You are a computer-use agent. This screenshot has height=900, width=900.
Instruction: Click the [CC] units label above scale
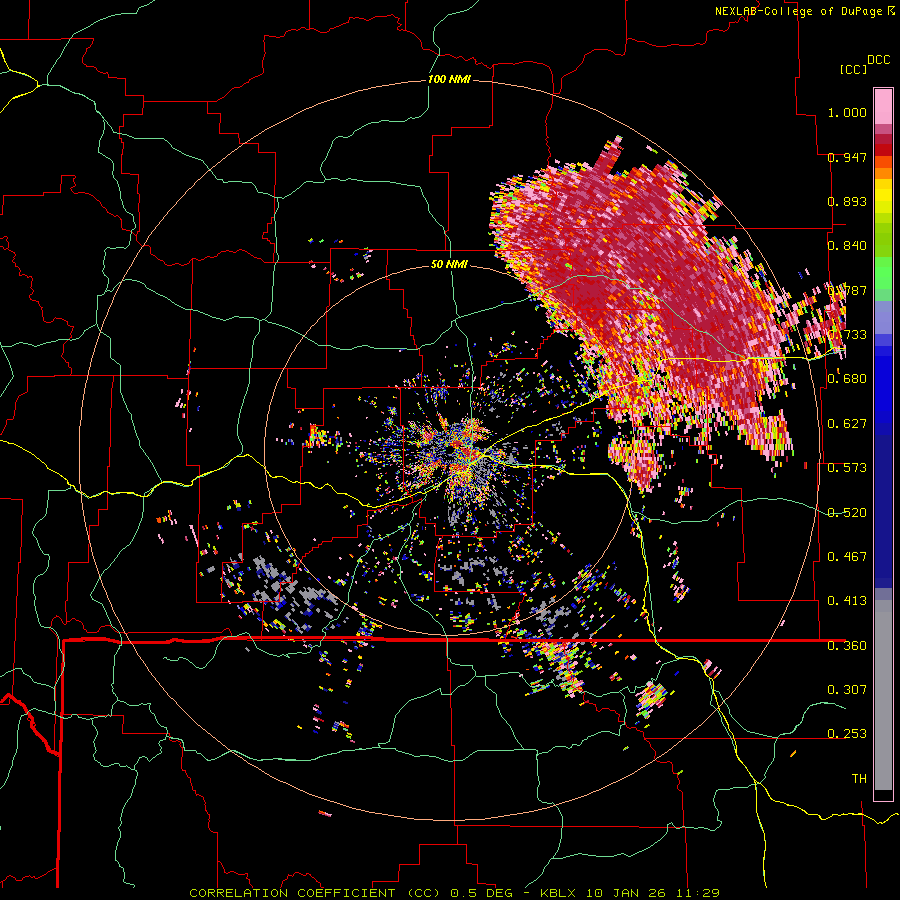click(853, 69)
